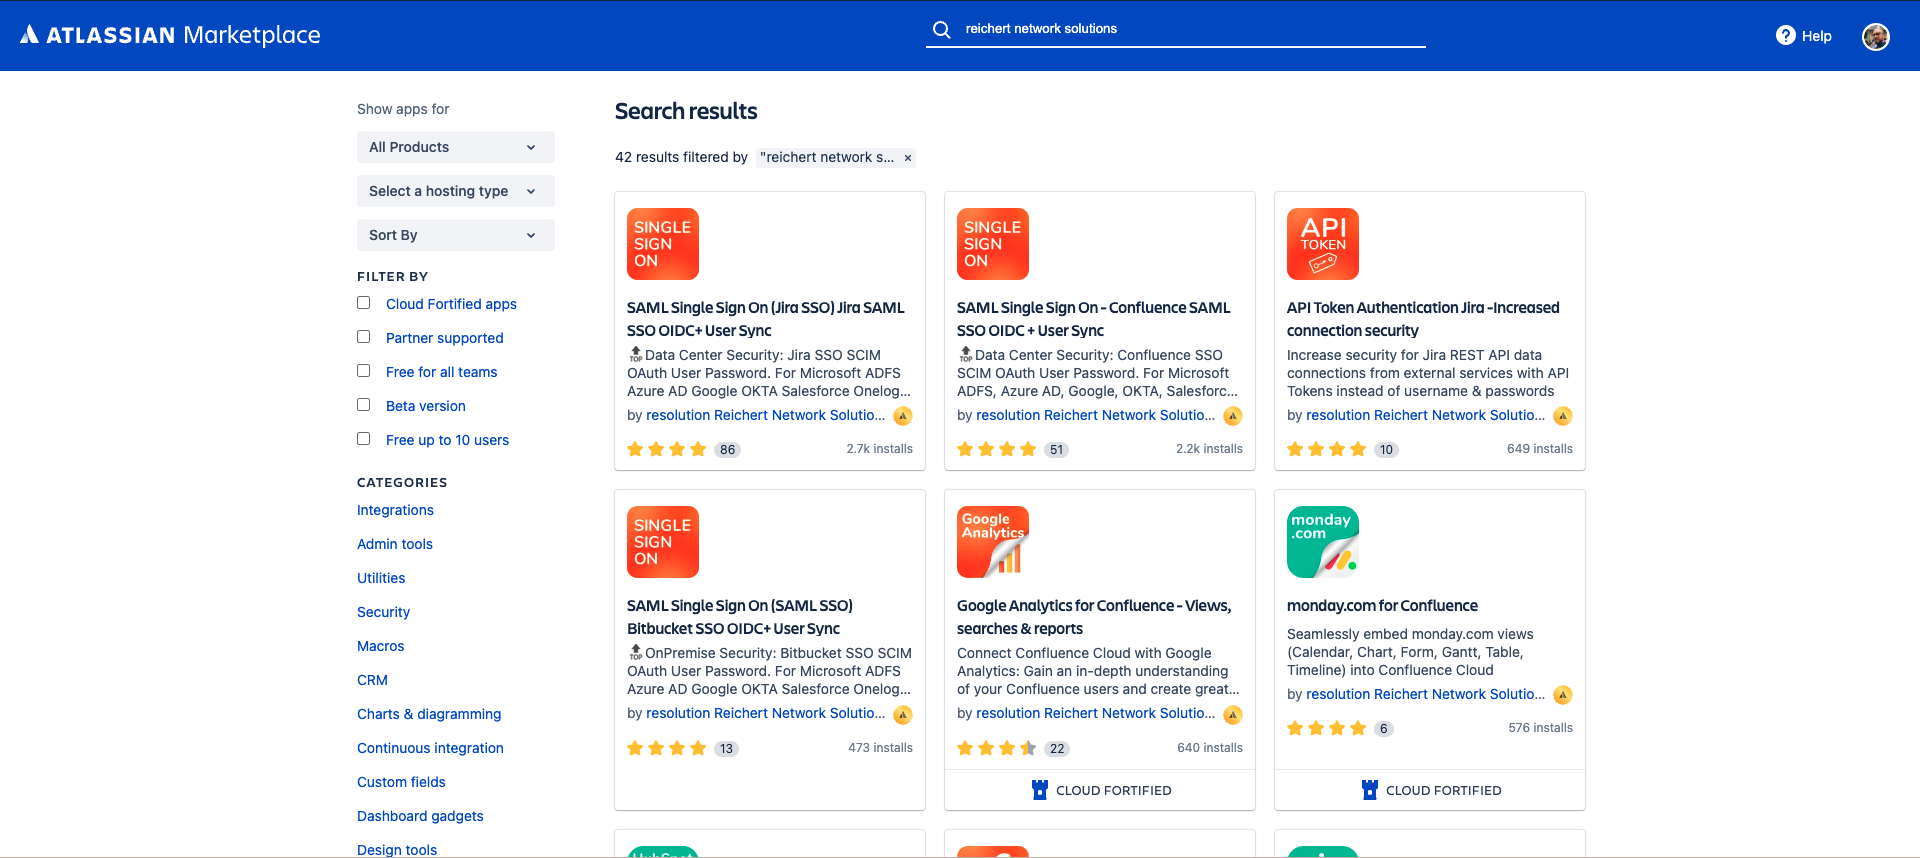The image size is (1920, 858).
Task: Open Design tools category
Action: click(397, 850)
